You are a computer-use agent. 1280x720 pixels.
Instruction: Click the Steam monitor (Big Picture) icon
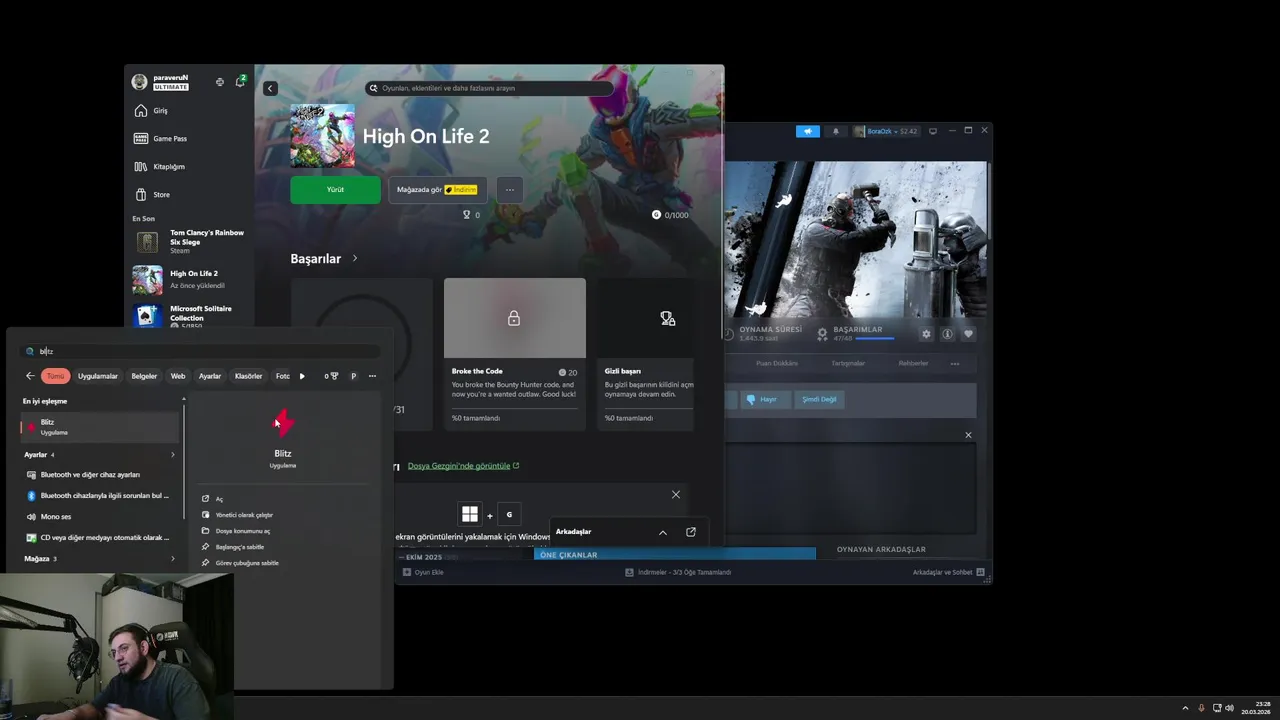pos(933,131)
